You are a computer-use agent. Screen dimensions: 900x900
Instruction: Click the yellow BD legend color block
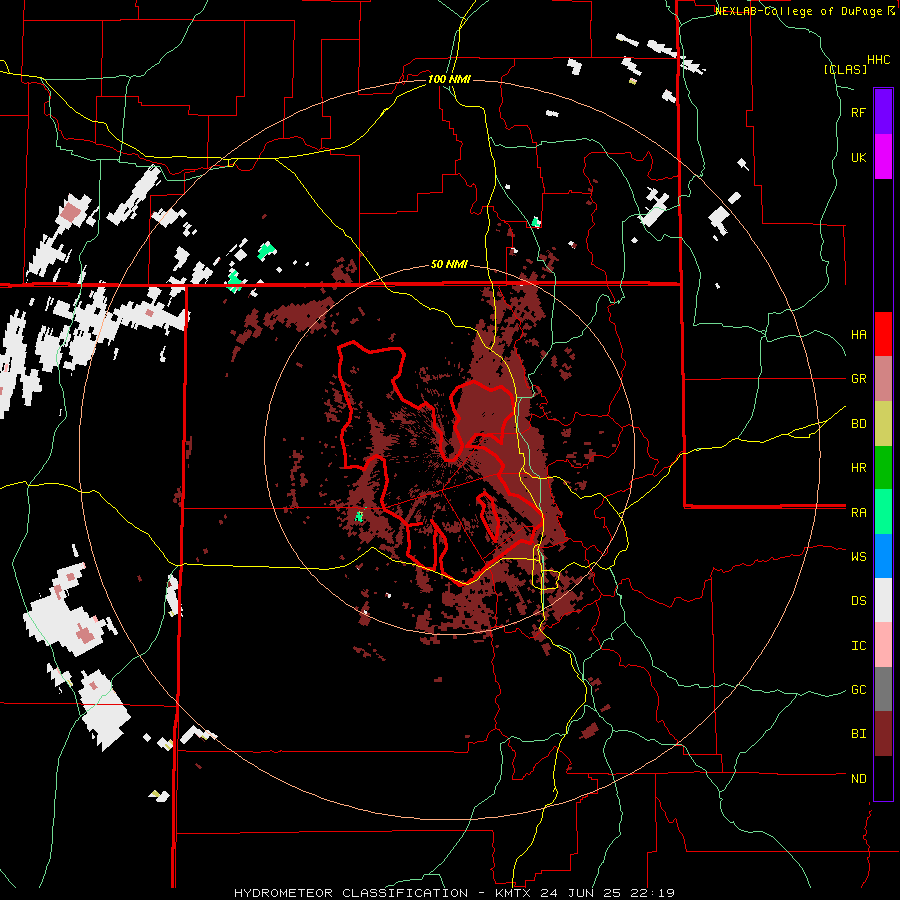pos(883,424)
